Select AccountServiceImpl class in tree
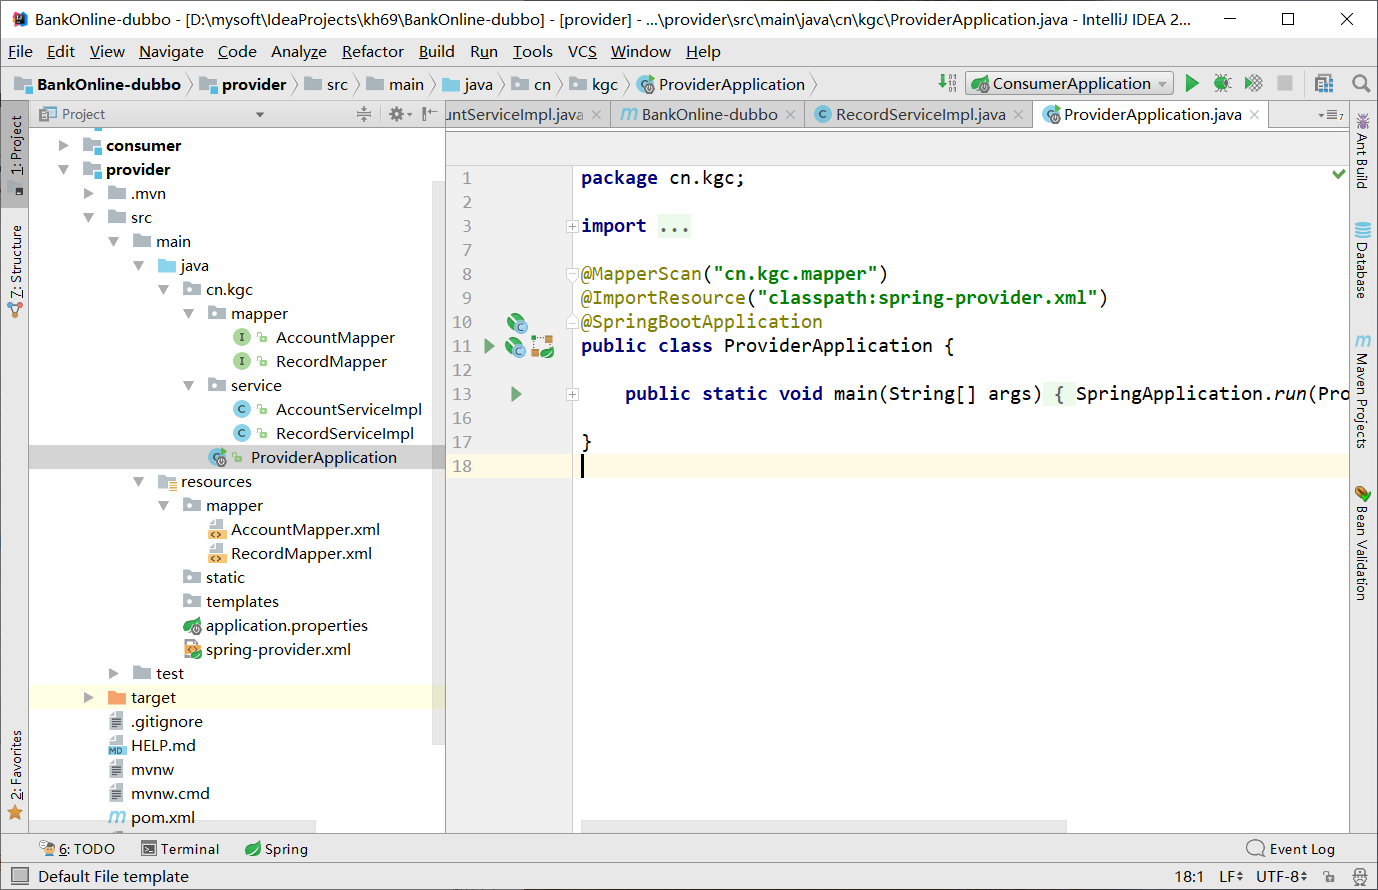Screen dimensions: 1378x890 [x=349, y=410]
